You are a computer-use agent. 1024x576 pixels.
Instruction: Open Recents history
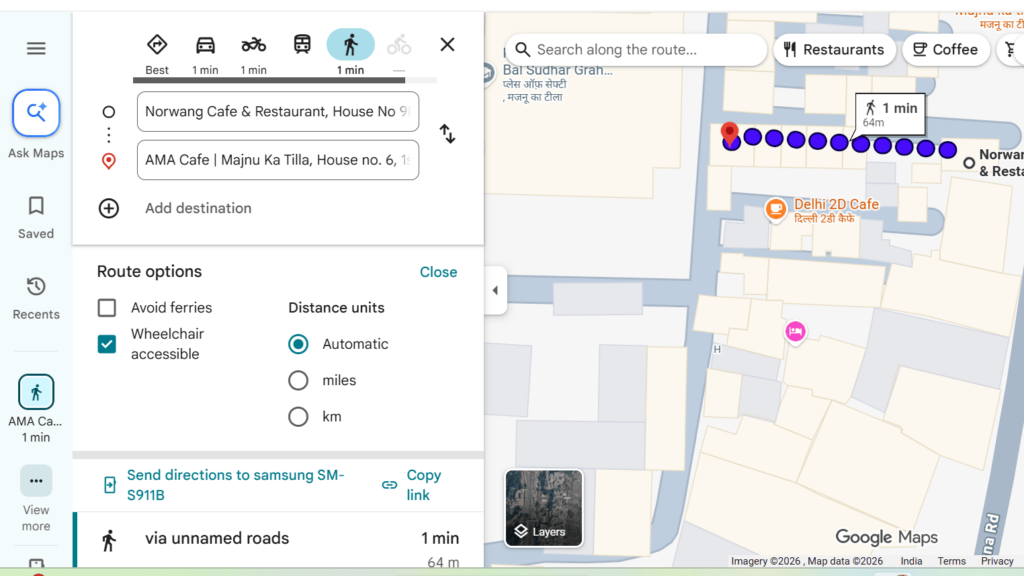coord(36,298)
